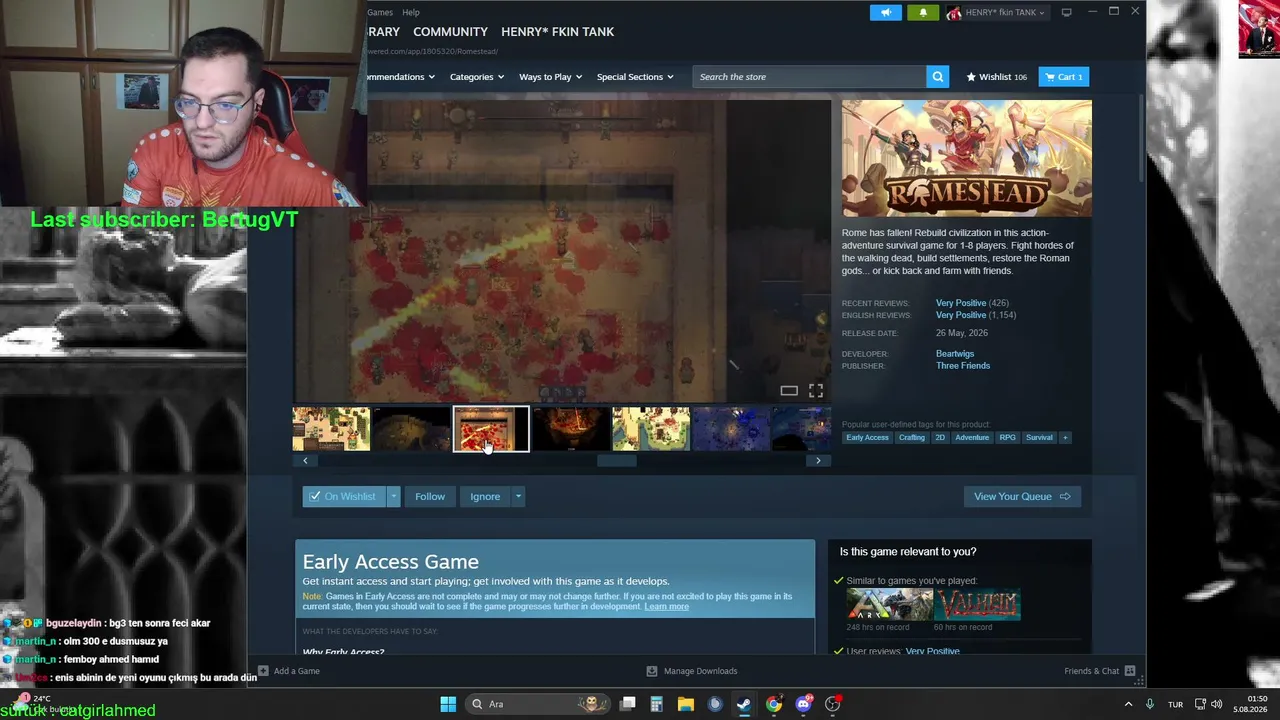Click the screenshot strip scrollbar handle

pos(617,460)
